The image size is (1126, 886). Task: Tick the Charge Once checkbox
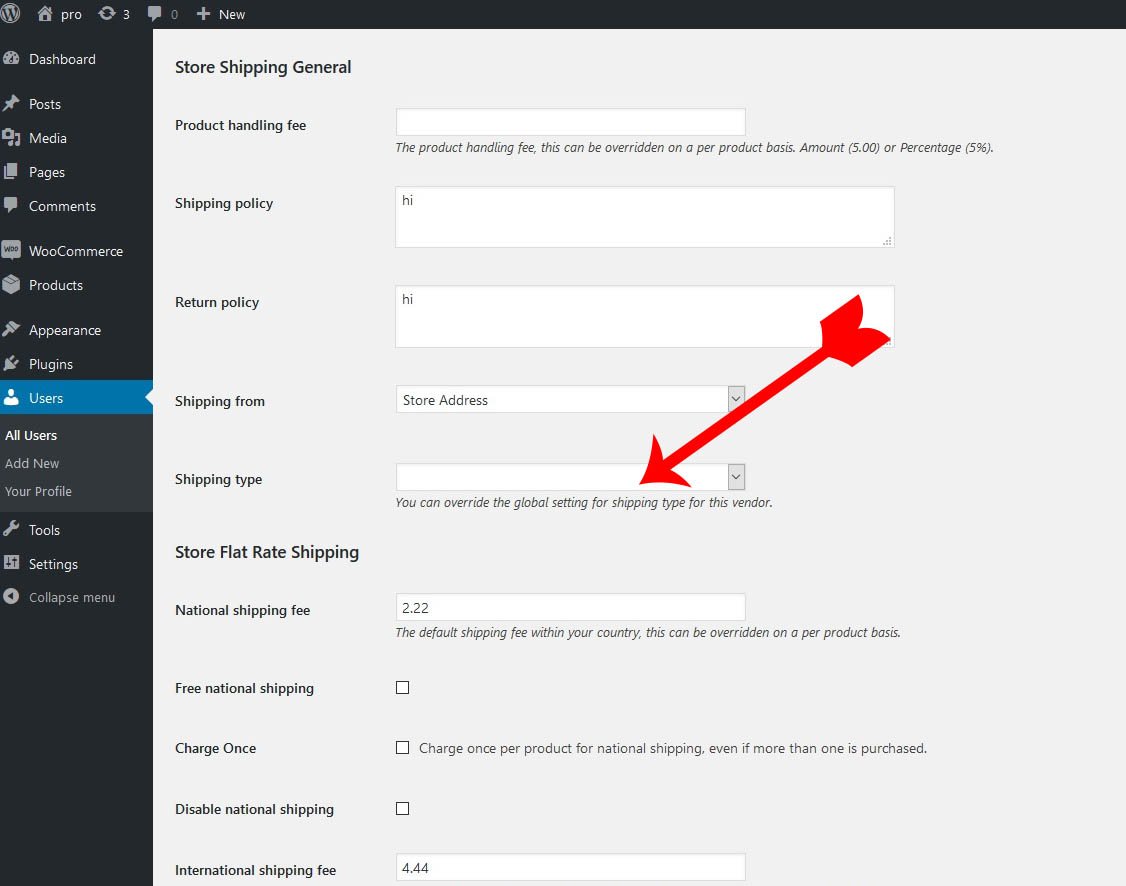pos(402,748)
